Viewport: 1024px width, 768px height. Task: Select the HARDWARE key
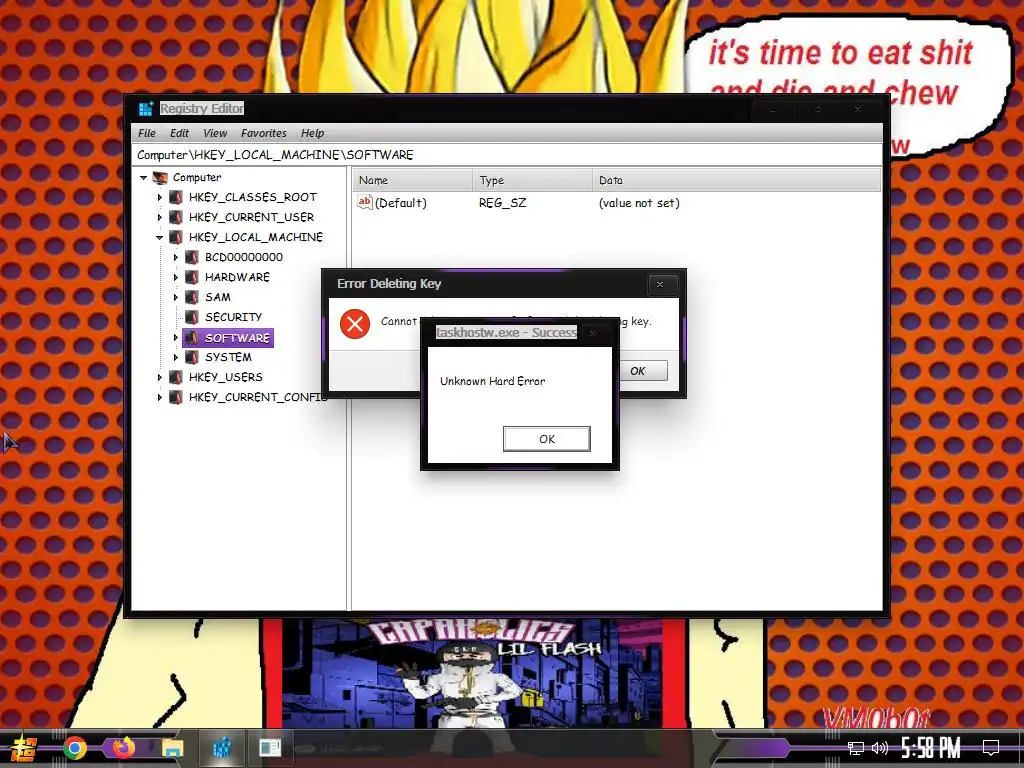point(237,278)
